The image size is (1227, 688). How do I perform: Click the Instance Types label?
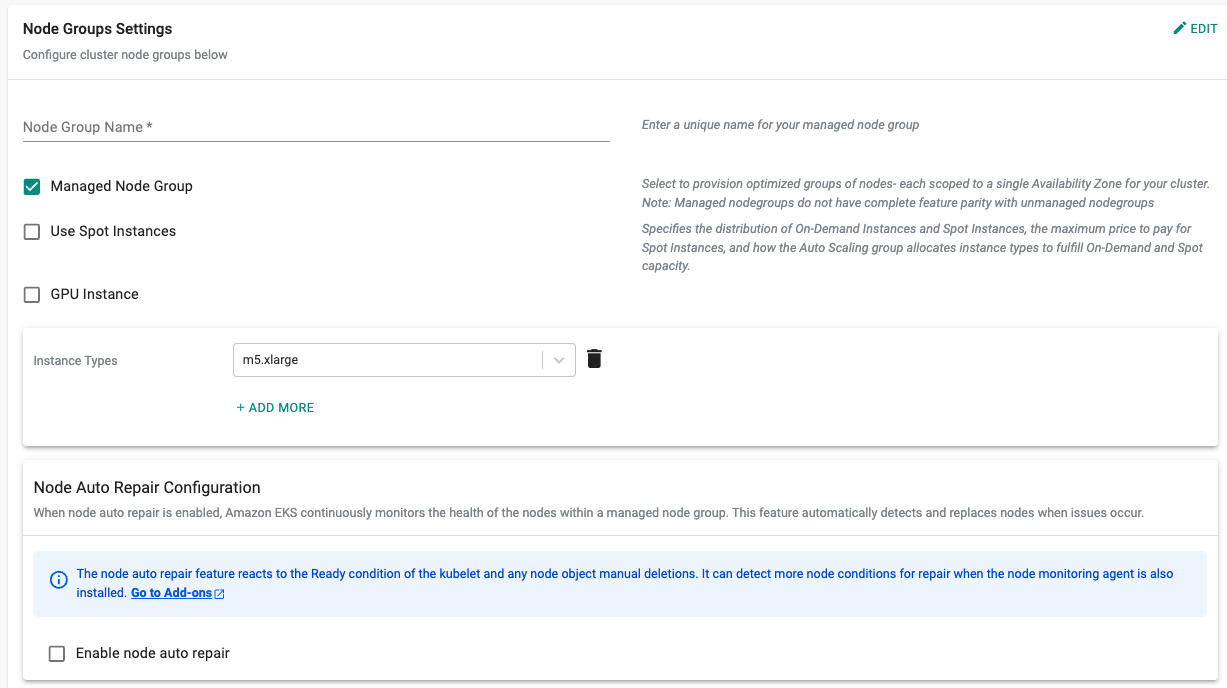(75, 361)
